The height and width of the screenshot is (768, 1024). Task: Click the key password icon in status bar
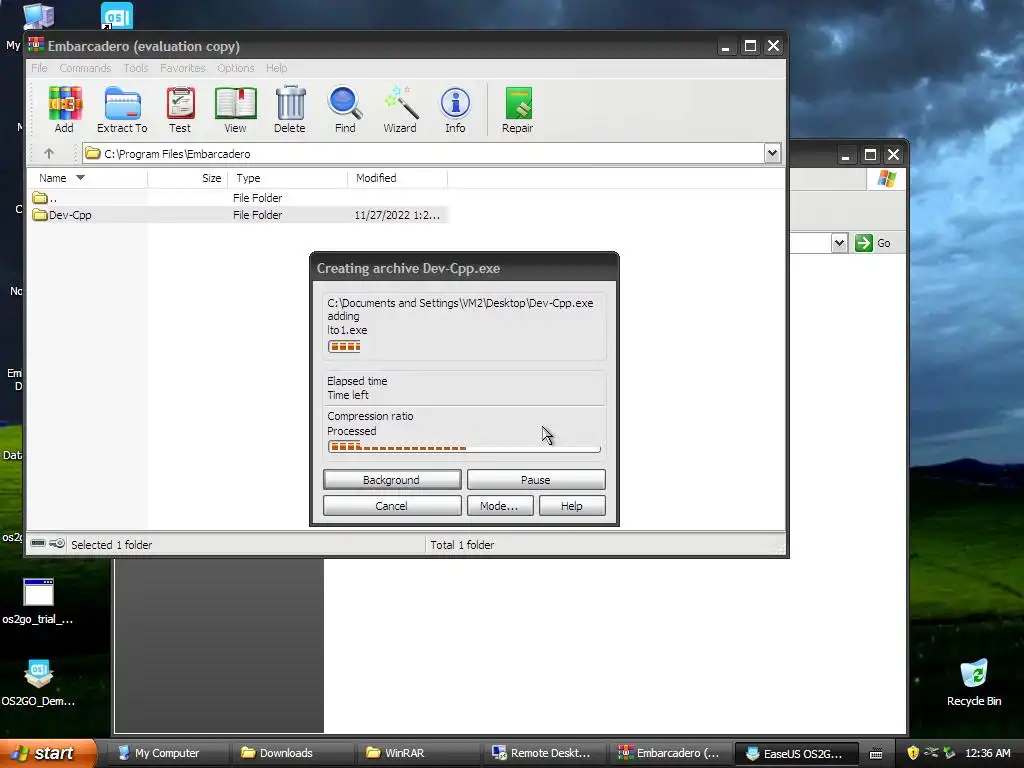57,543
